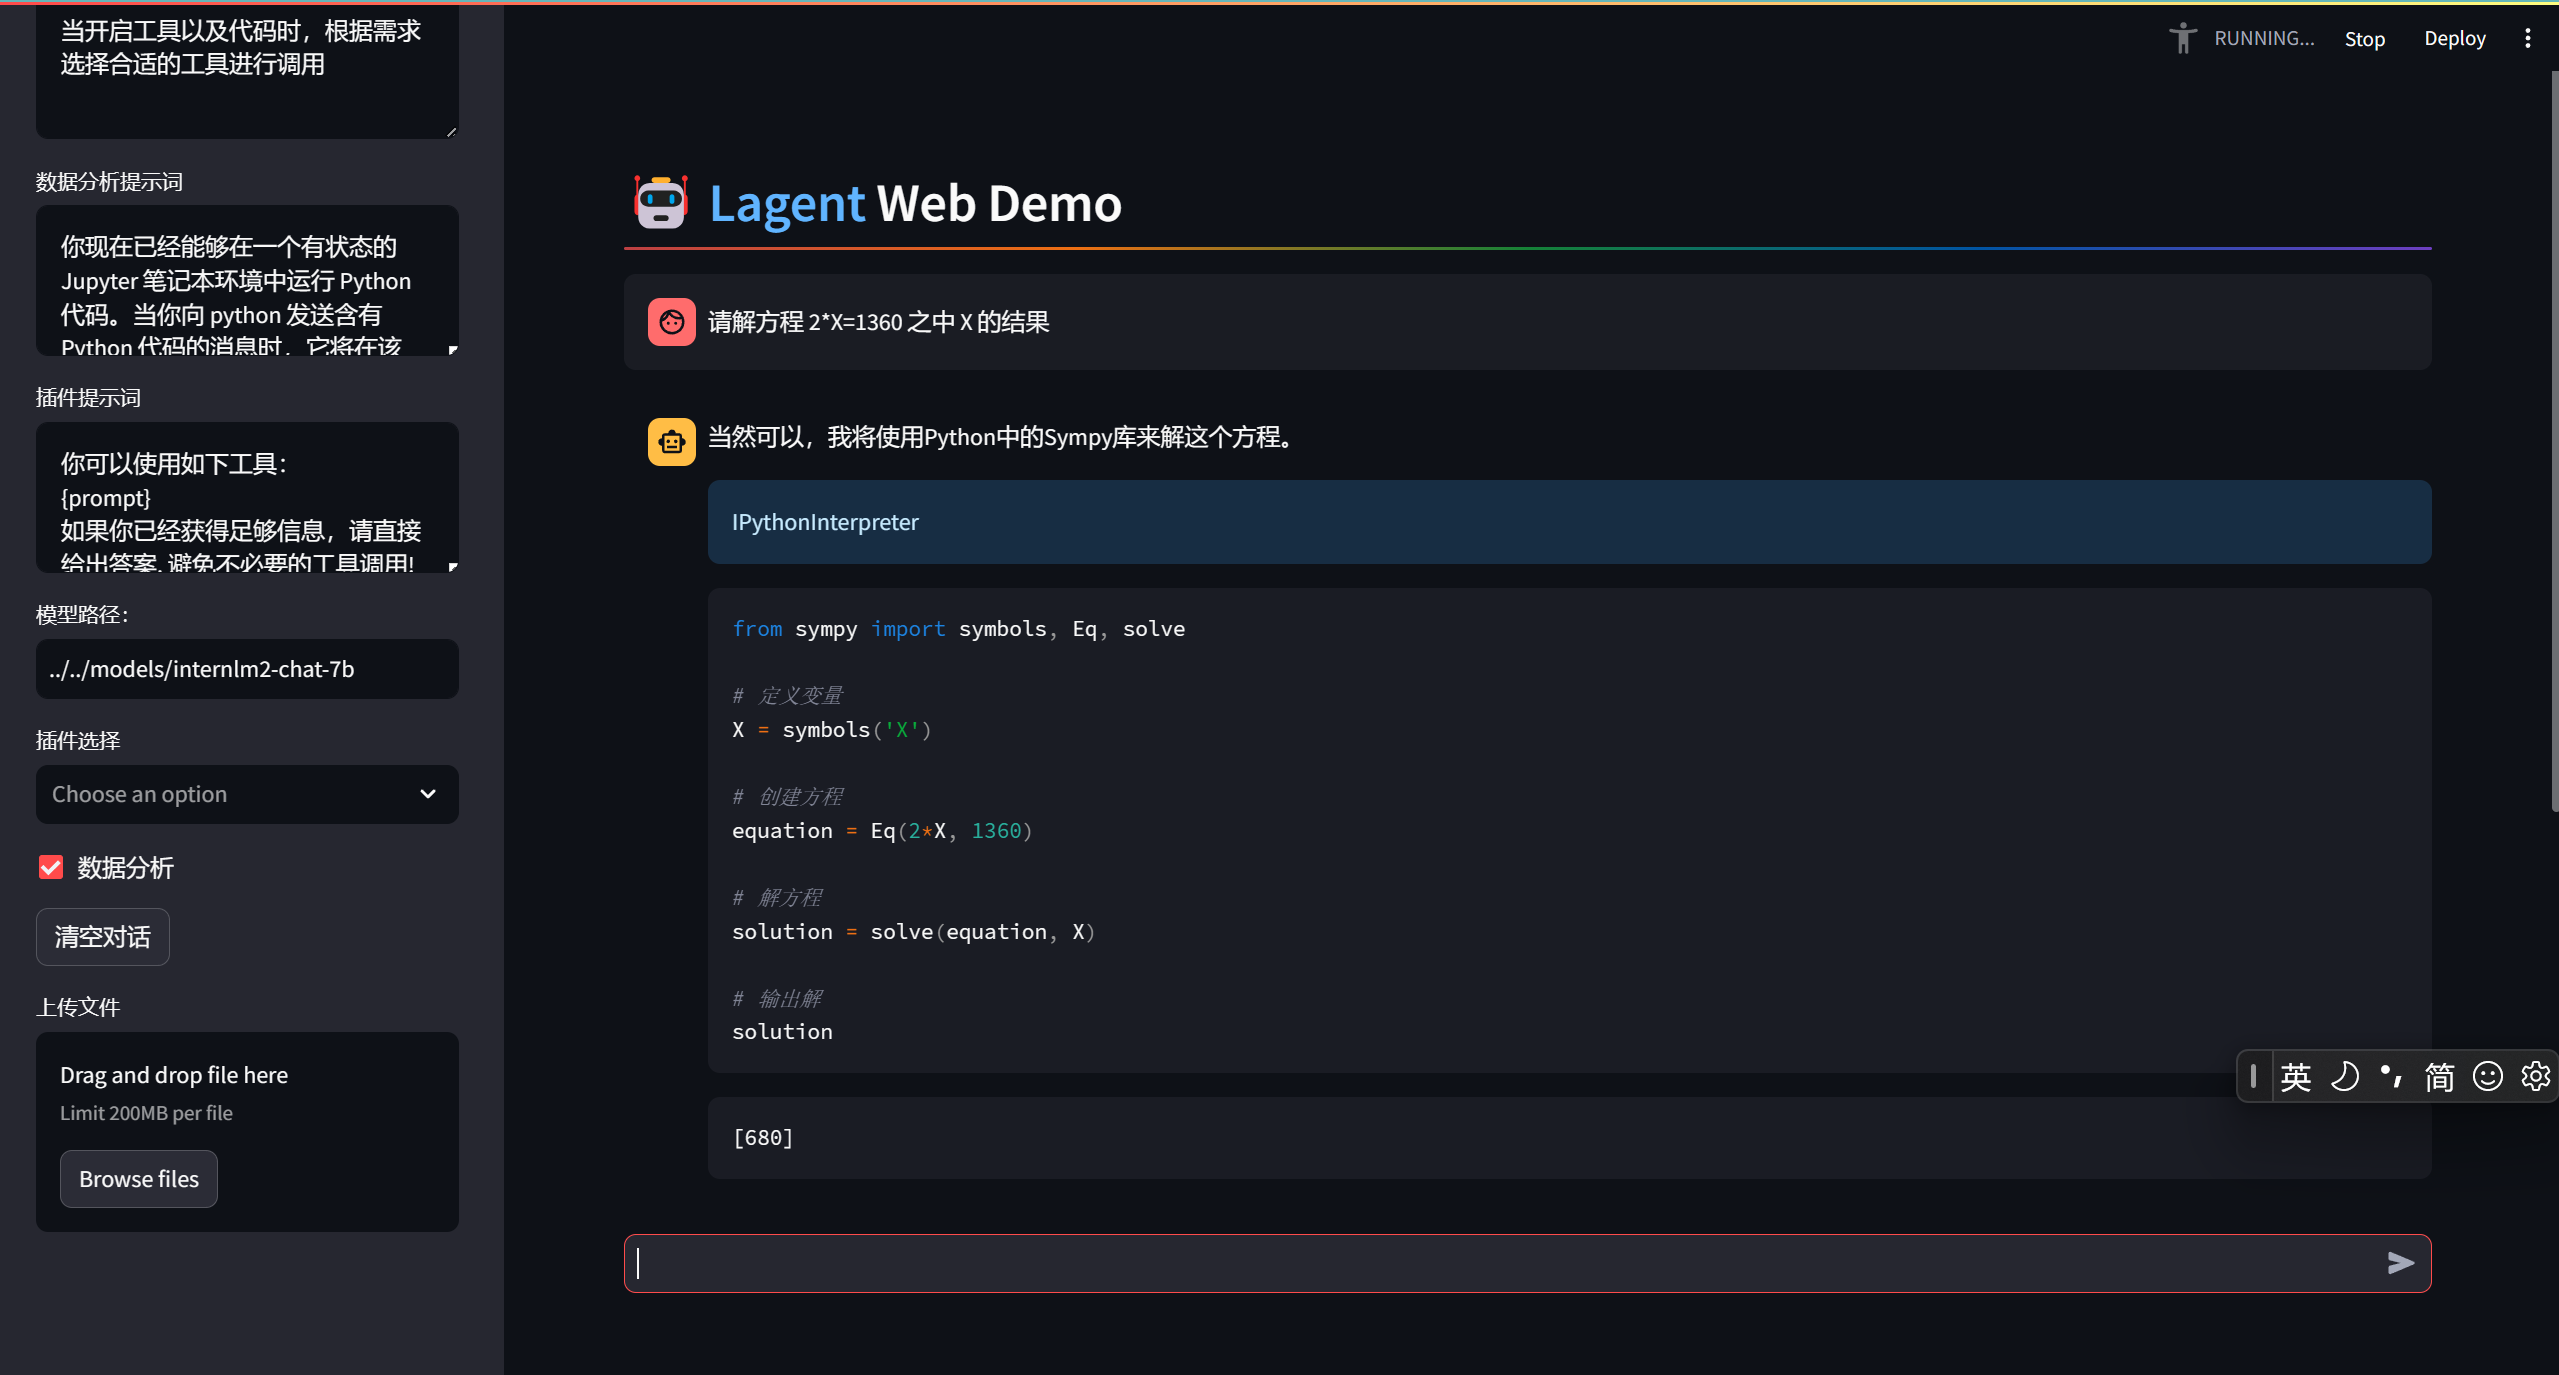The image size is (2559, 1375).
Task: Click the Deploy button icon
Action: [x=2454, y=36]
